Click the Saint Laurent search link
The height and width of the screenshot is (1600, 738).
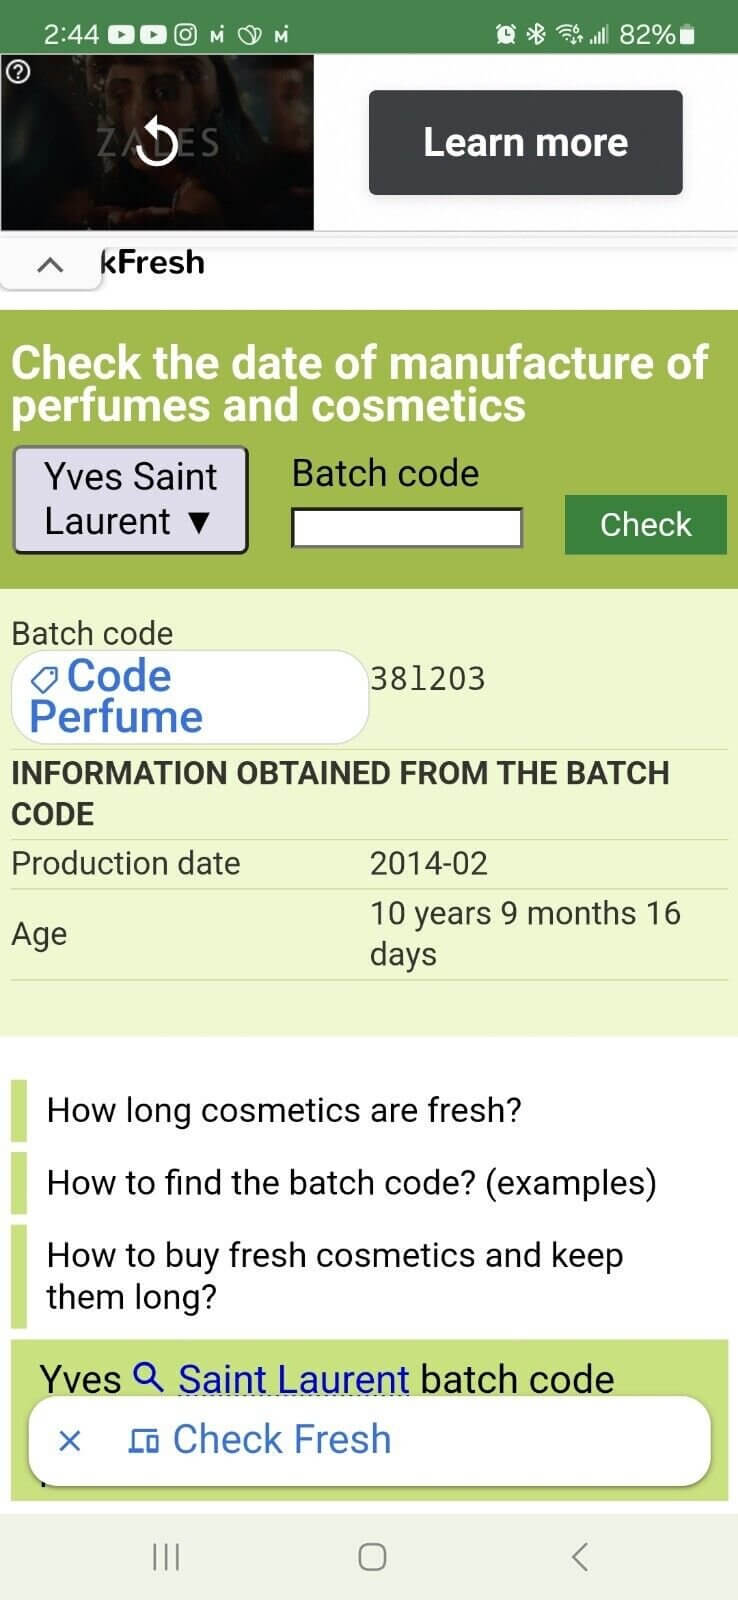293,1379
